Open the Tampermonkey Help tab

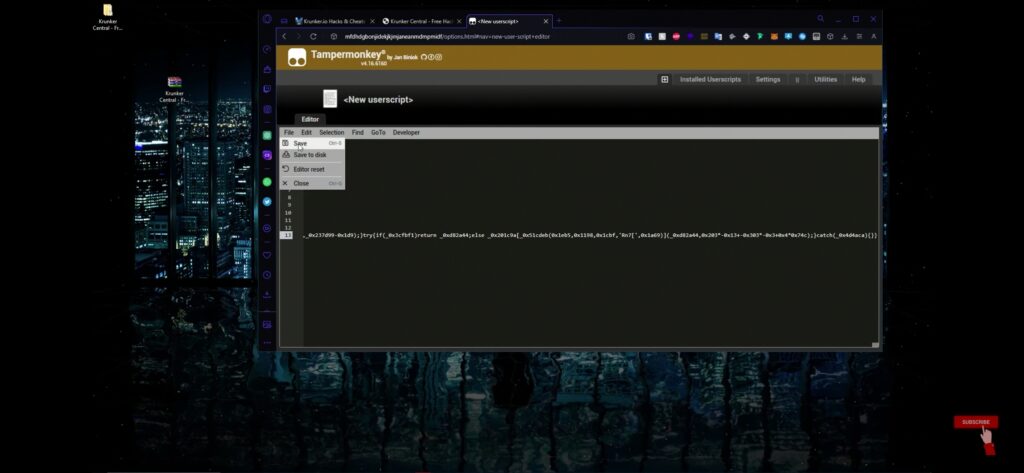tap(859, 80)
